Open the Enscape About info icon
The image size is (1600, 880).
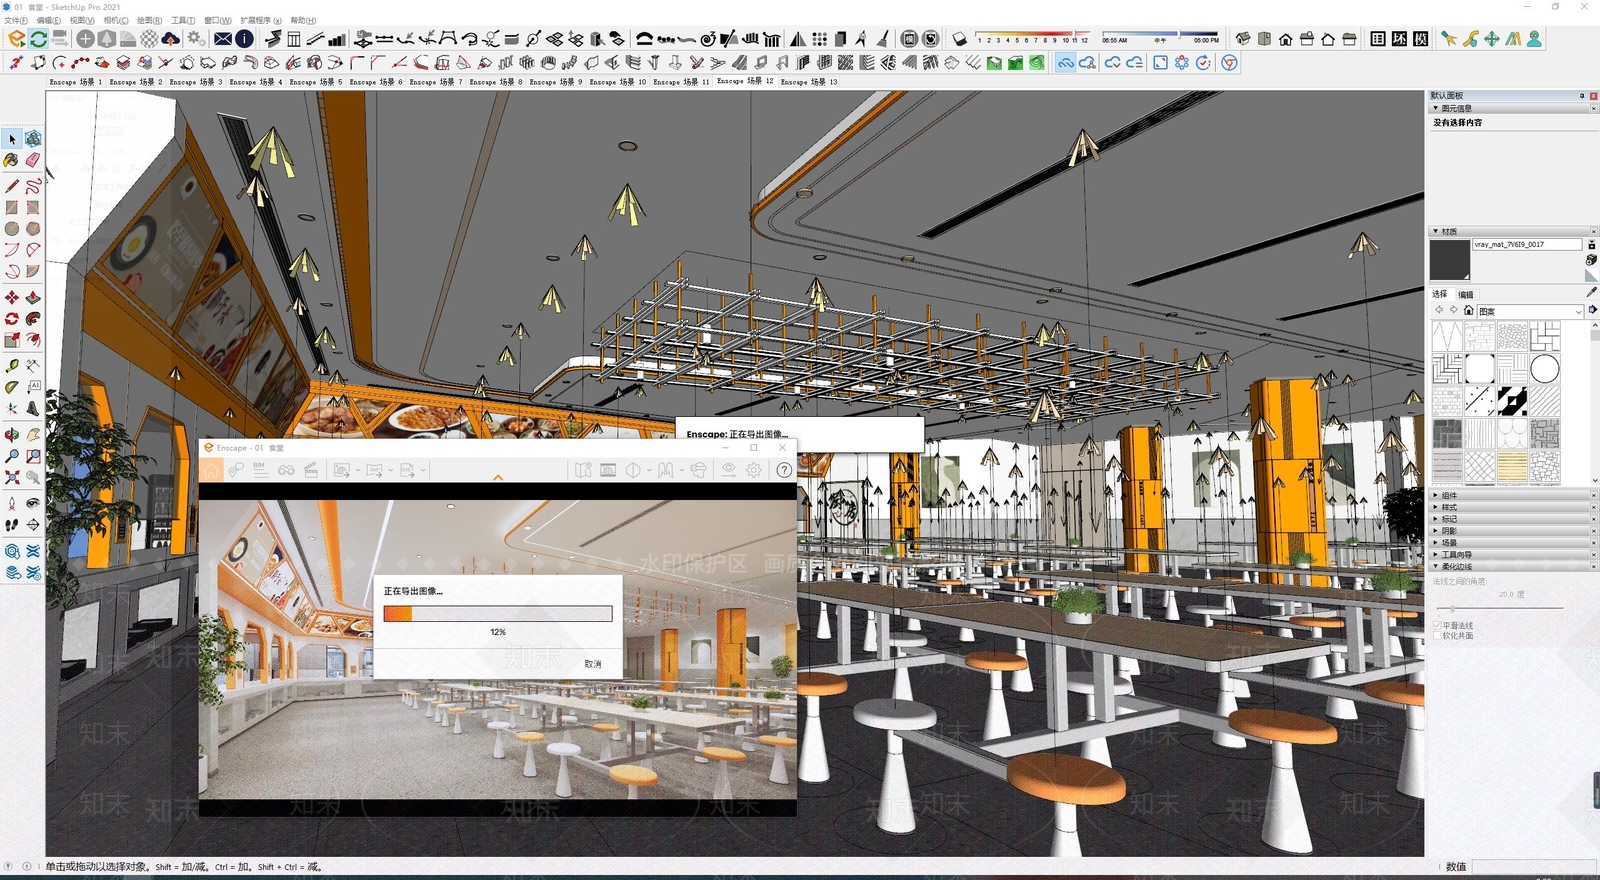coord(244,39)
